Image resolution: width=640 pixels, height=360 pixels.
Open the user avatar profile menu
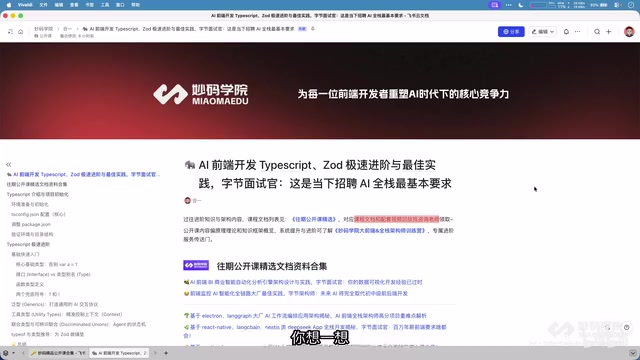tap(629, 31)
